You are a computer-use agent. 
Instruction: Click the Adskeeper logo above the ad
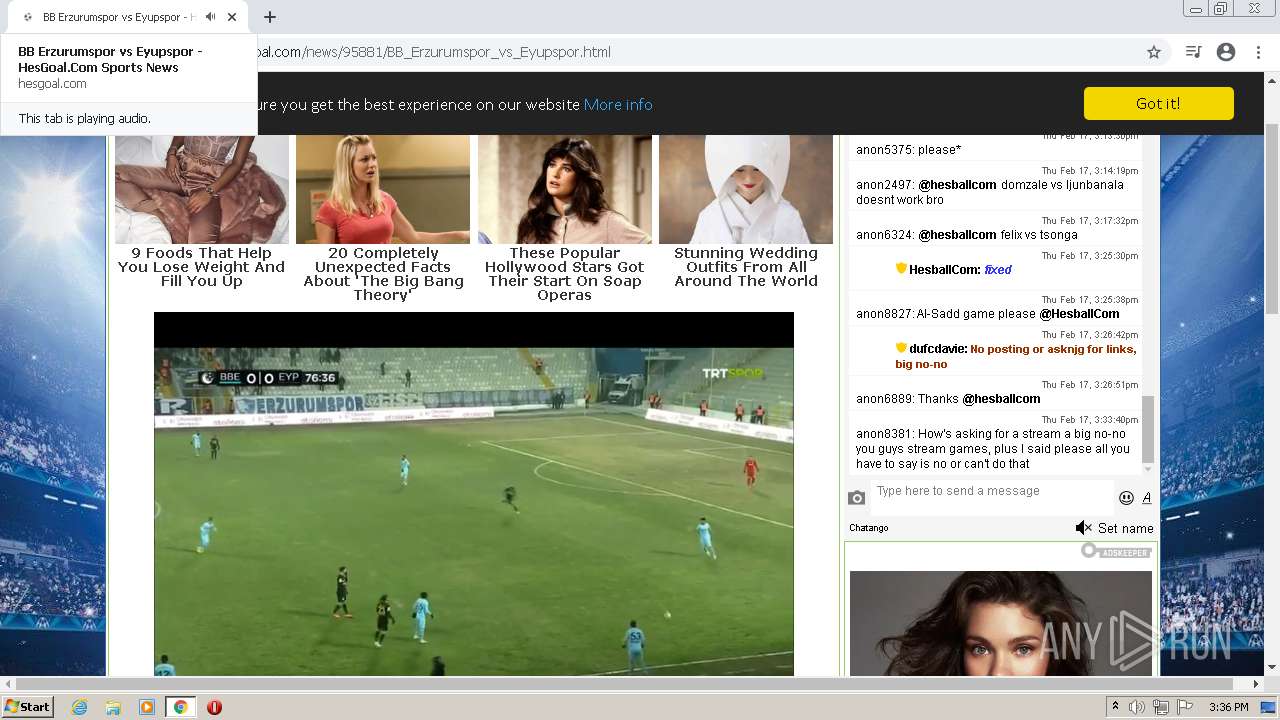1116,551
